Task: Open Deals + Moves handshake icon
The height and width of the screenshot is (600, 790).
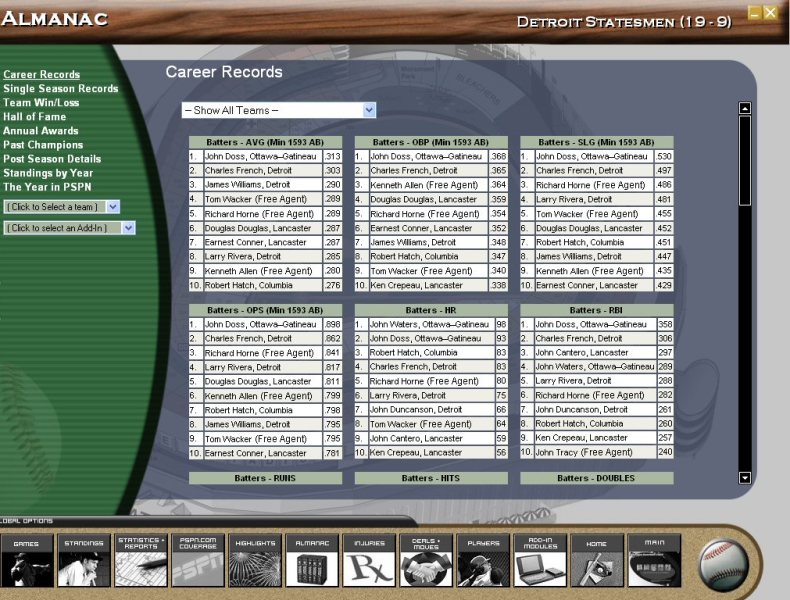Action: pyautogui.click(x=426, y=560)
